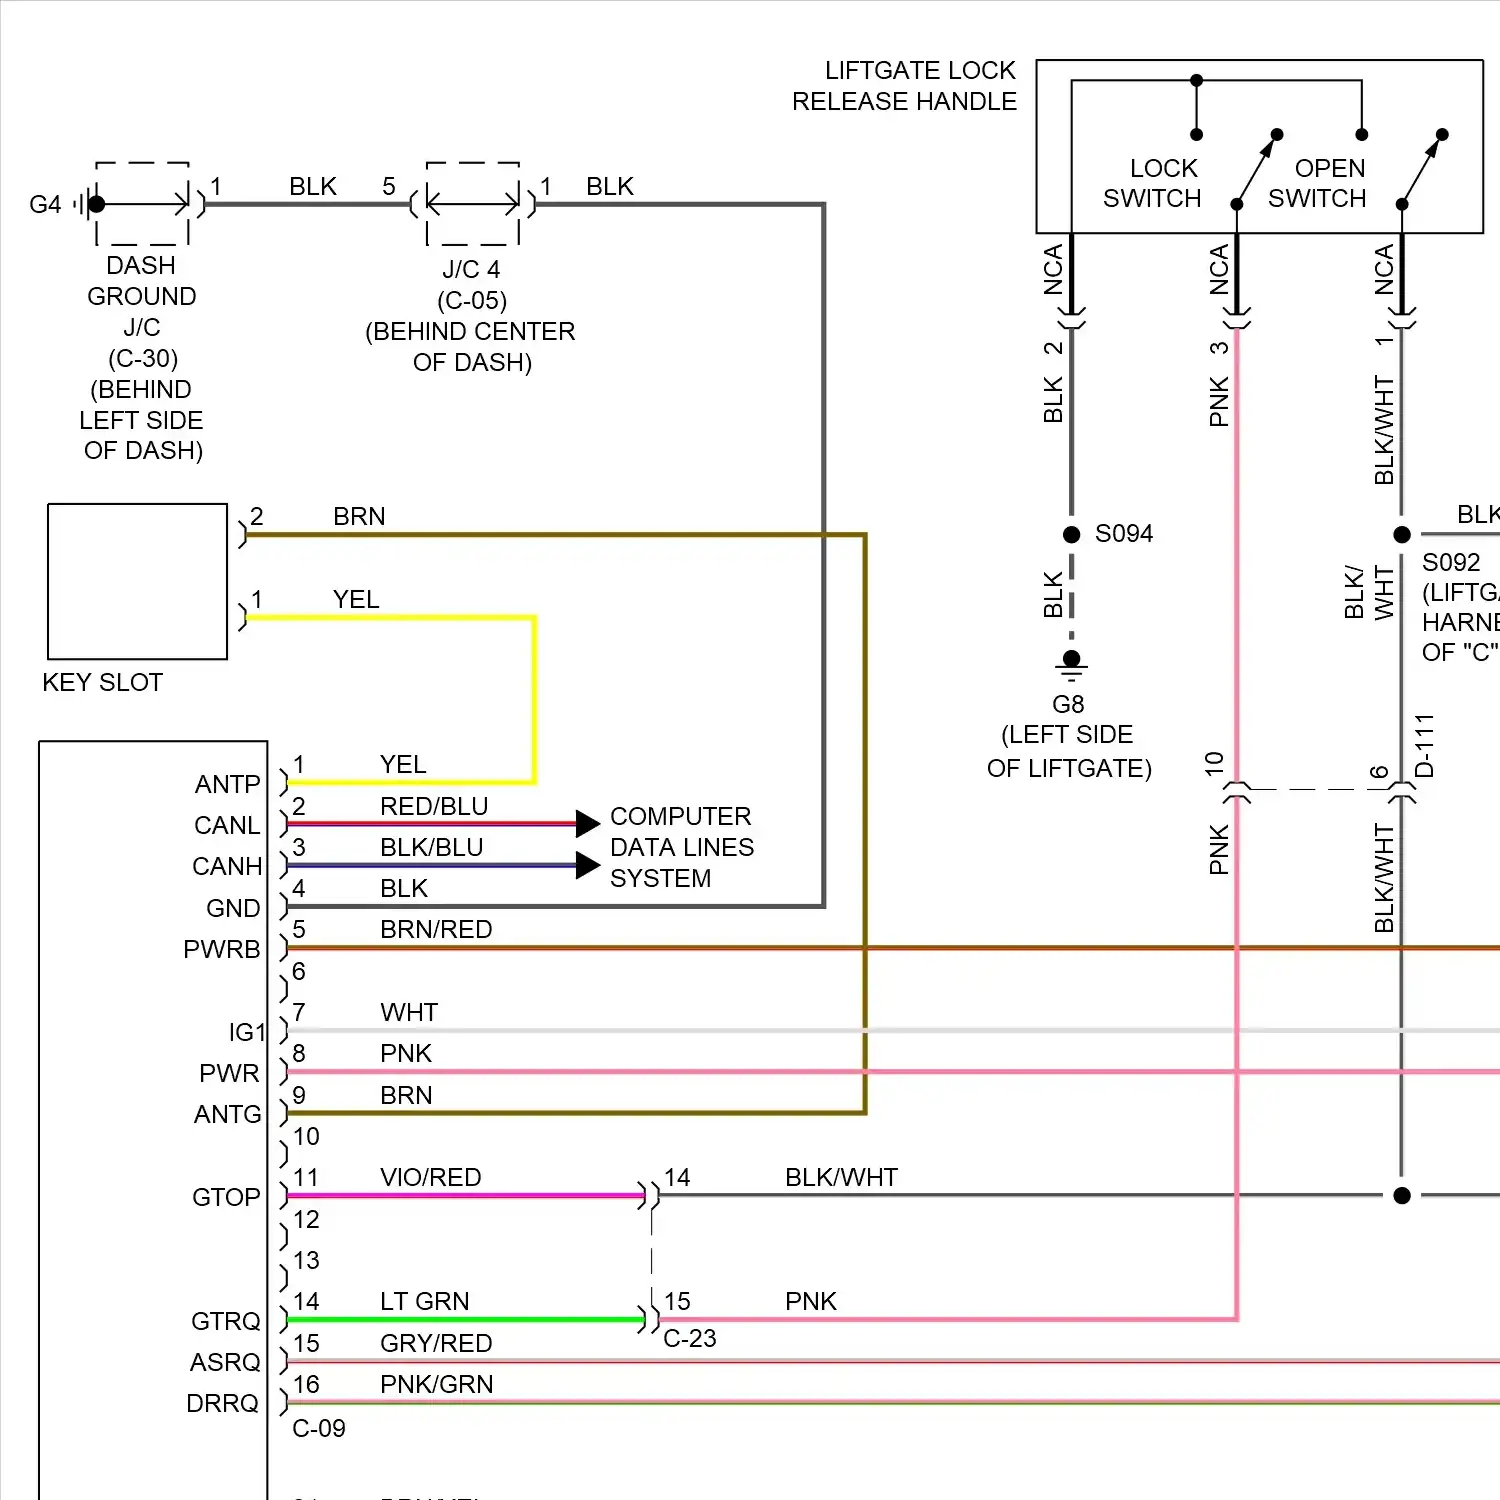This screenshot has height=1500, width=1500.
Task: Click the WHT wire label
Action: tap(409, 1012)
